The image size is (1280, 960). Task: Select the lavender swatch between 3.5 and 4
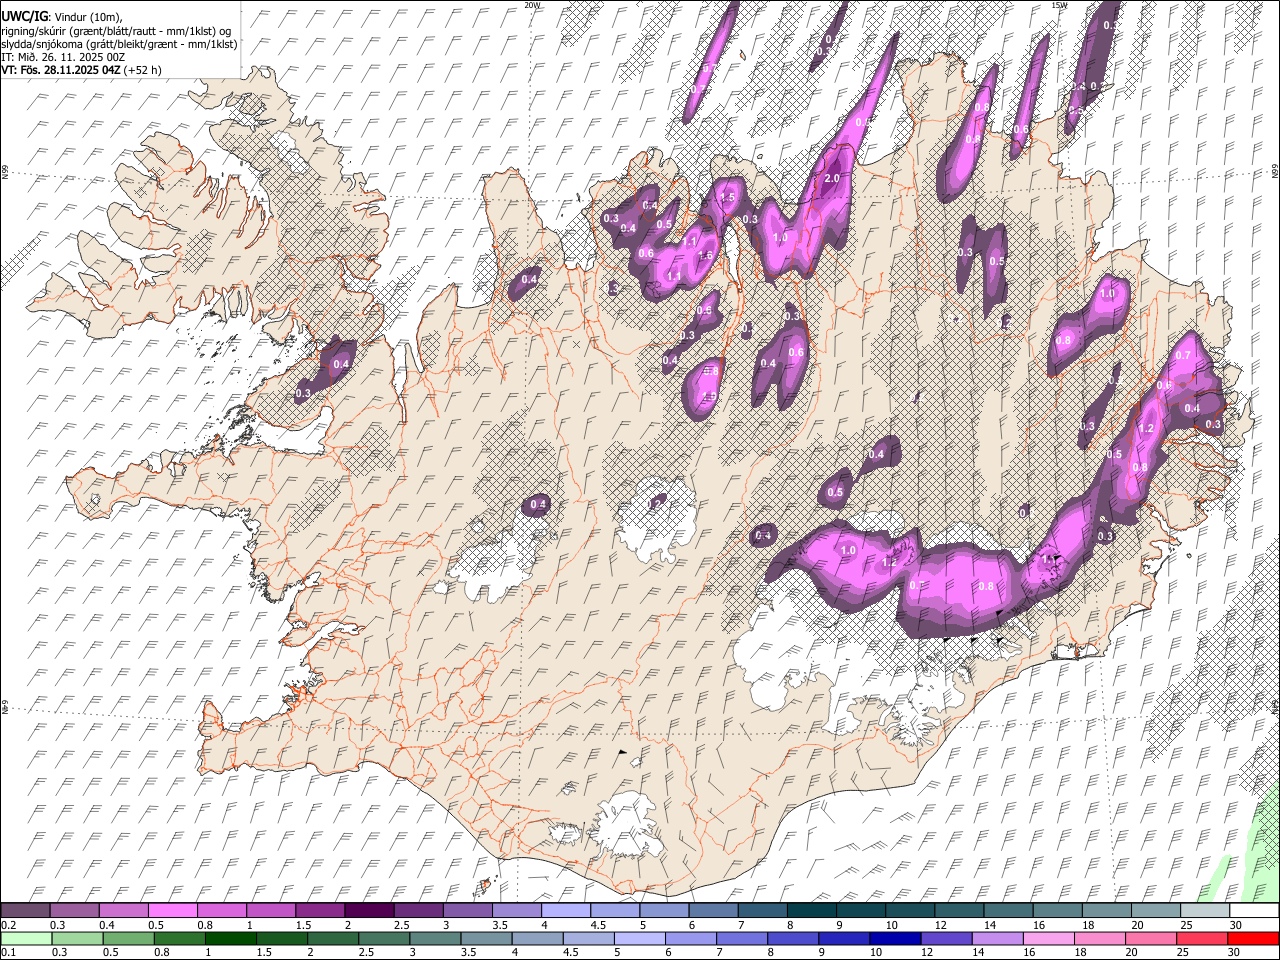coord(516,910)
